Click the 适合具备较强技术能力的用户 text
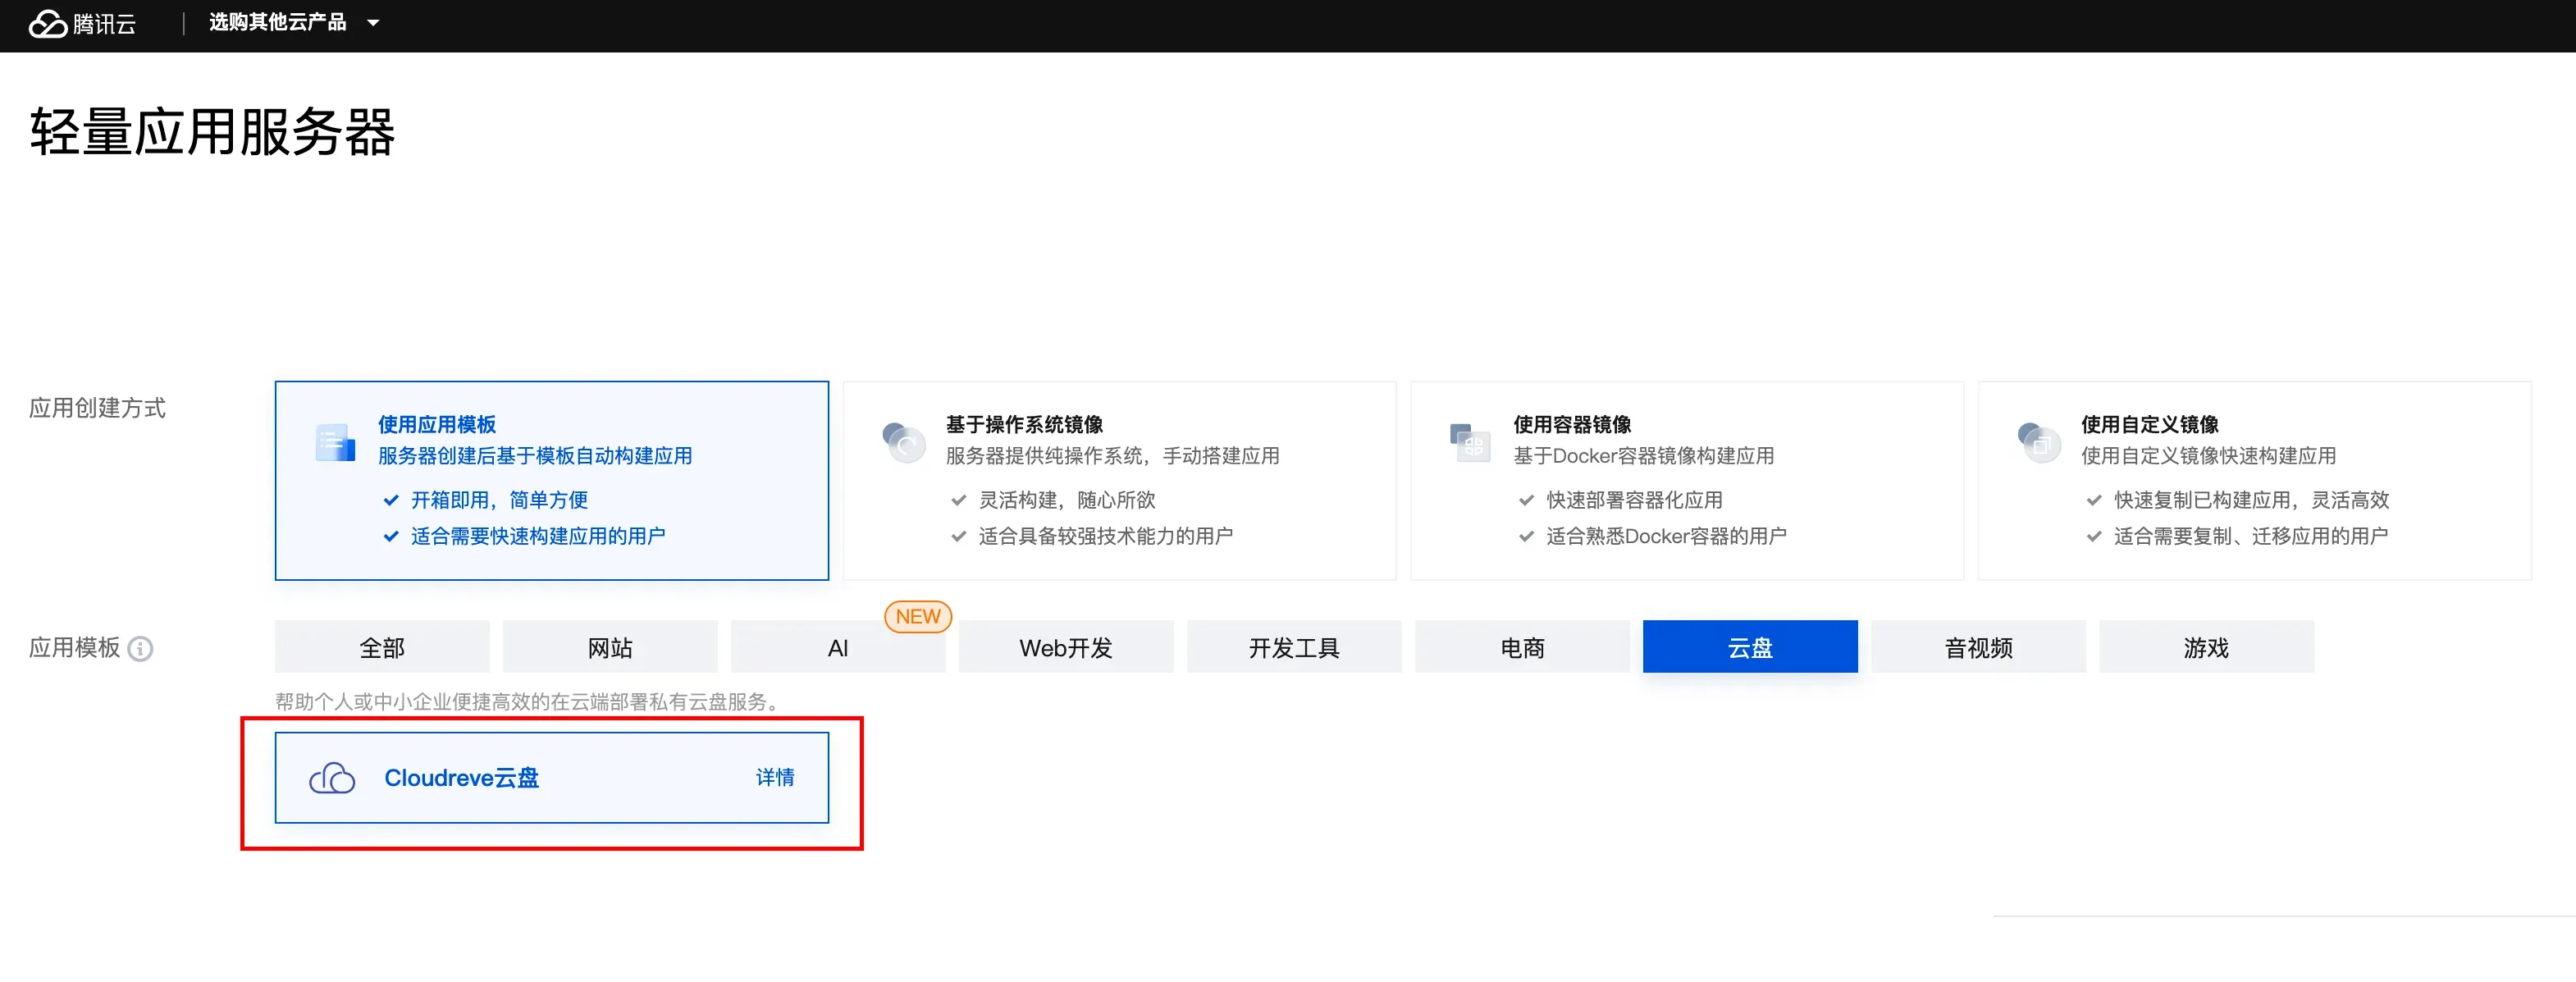The image size is (2576, 982). (x=1105, y=536)
